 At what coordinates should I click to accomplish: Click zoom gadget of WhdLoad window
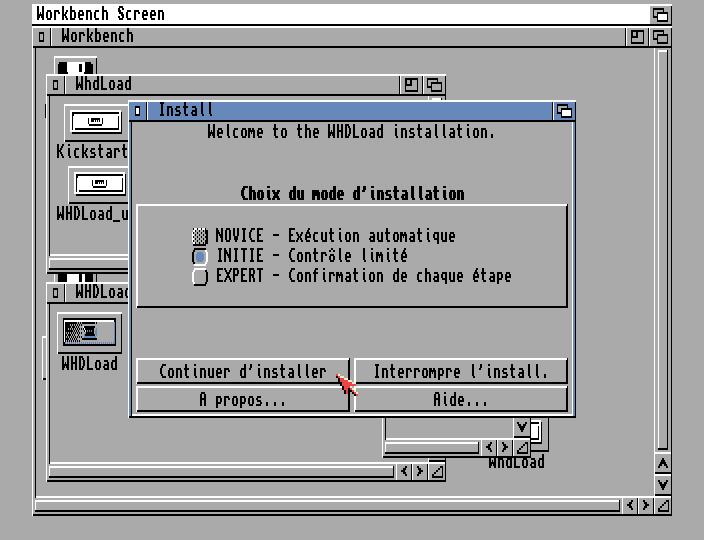411,85
